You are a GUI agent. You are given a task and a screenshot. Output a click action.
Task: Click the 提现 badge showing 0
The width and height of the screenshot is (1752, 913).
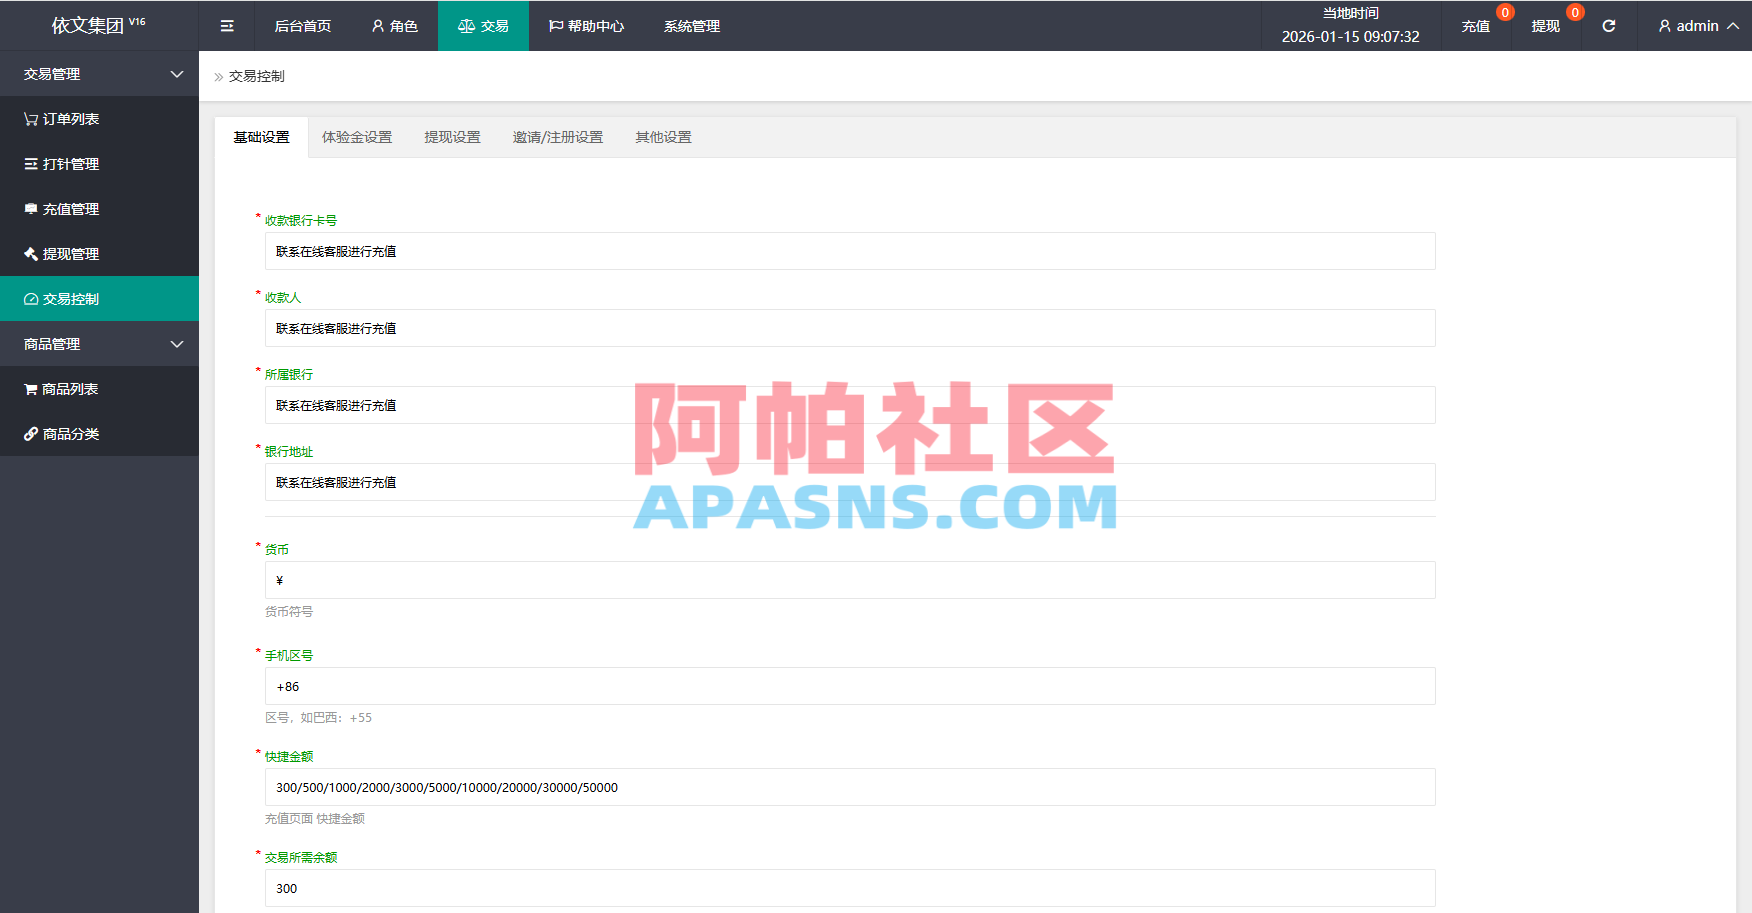click(x=1575, y=12)
